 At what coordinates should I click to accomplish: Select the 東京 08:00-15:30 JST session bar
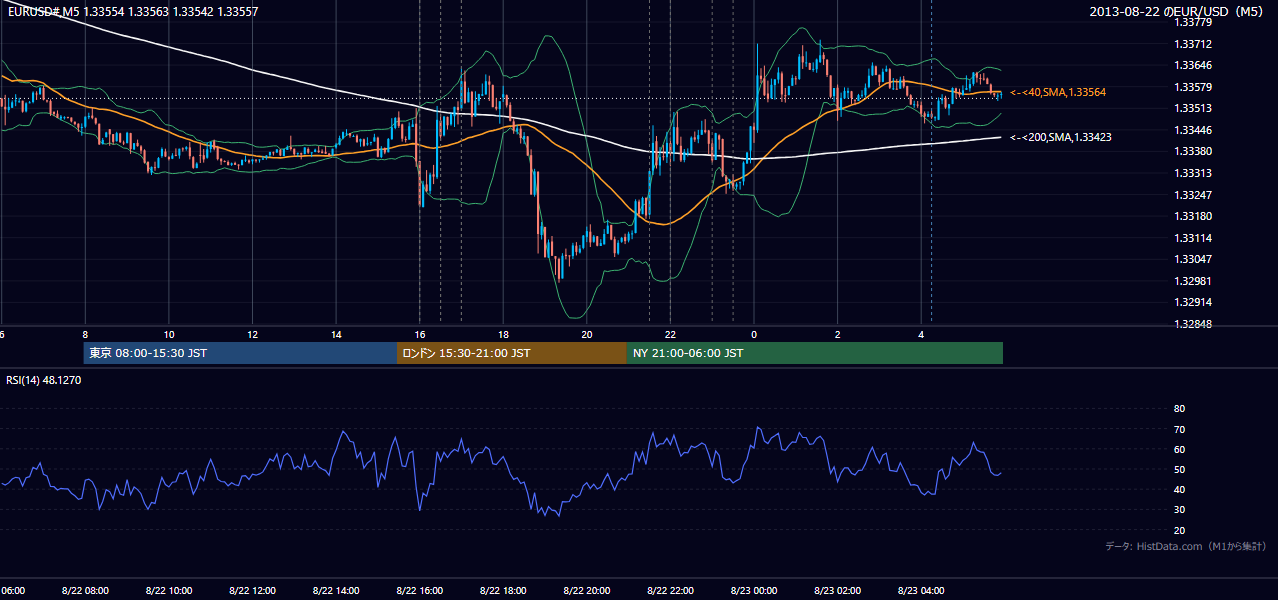240,353
